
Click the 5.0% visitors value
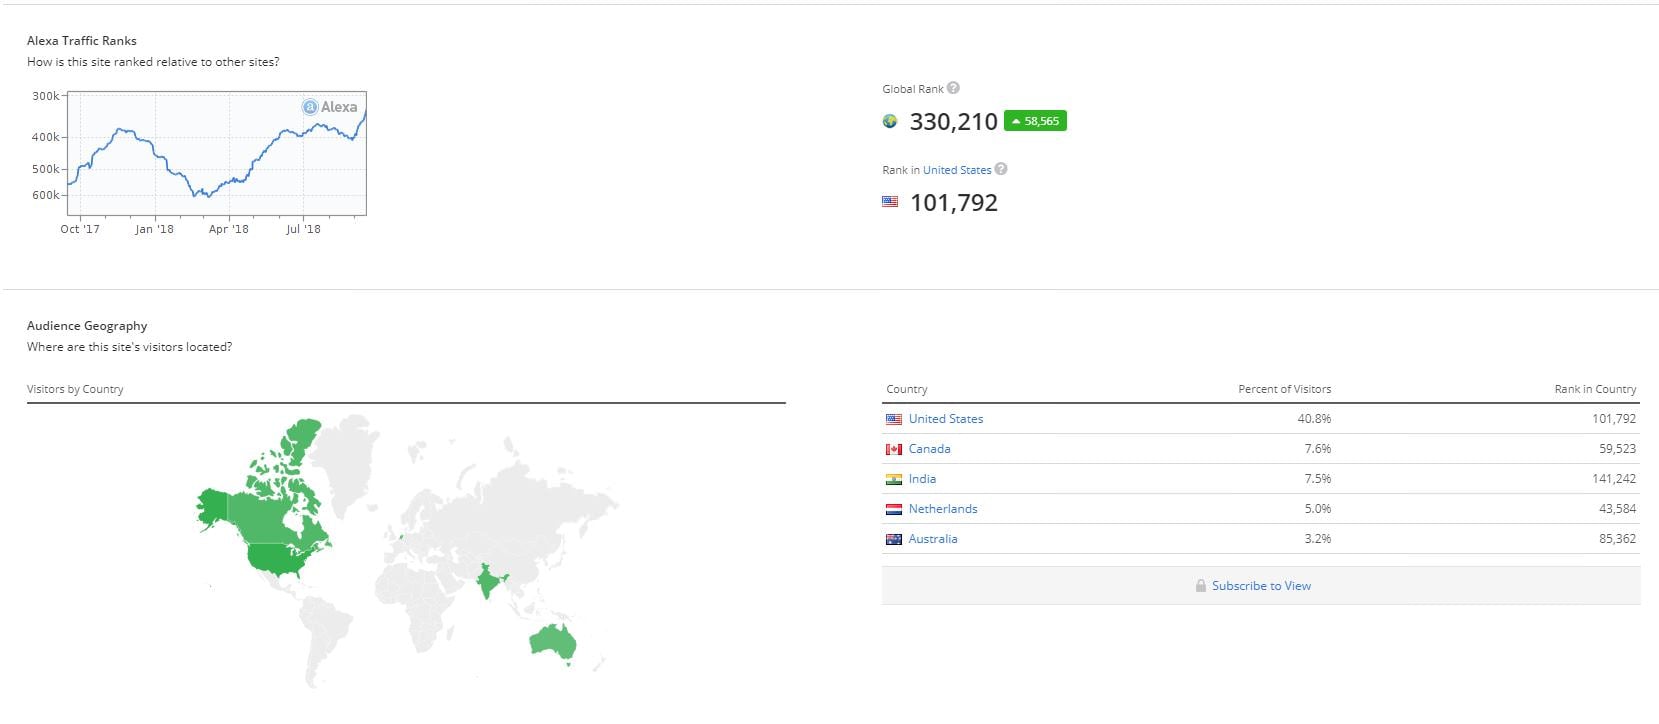pyautogui.click(x=1317, y=509)
